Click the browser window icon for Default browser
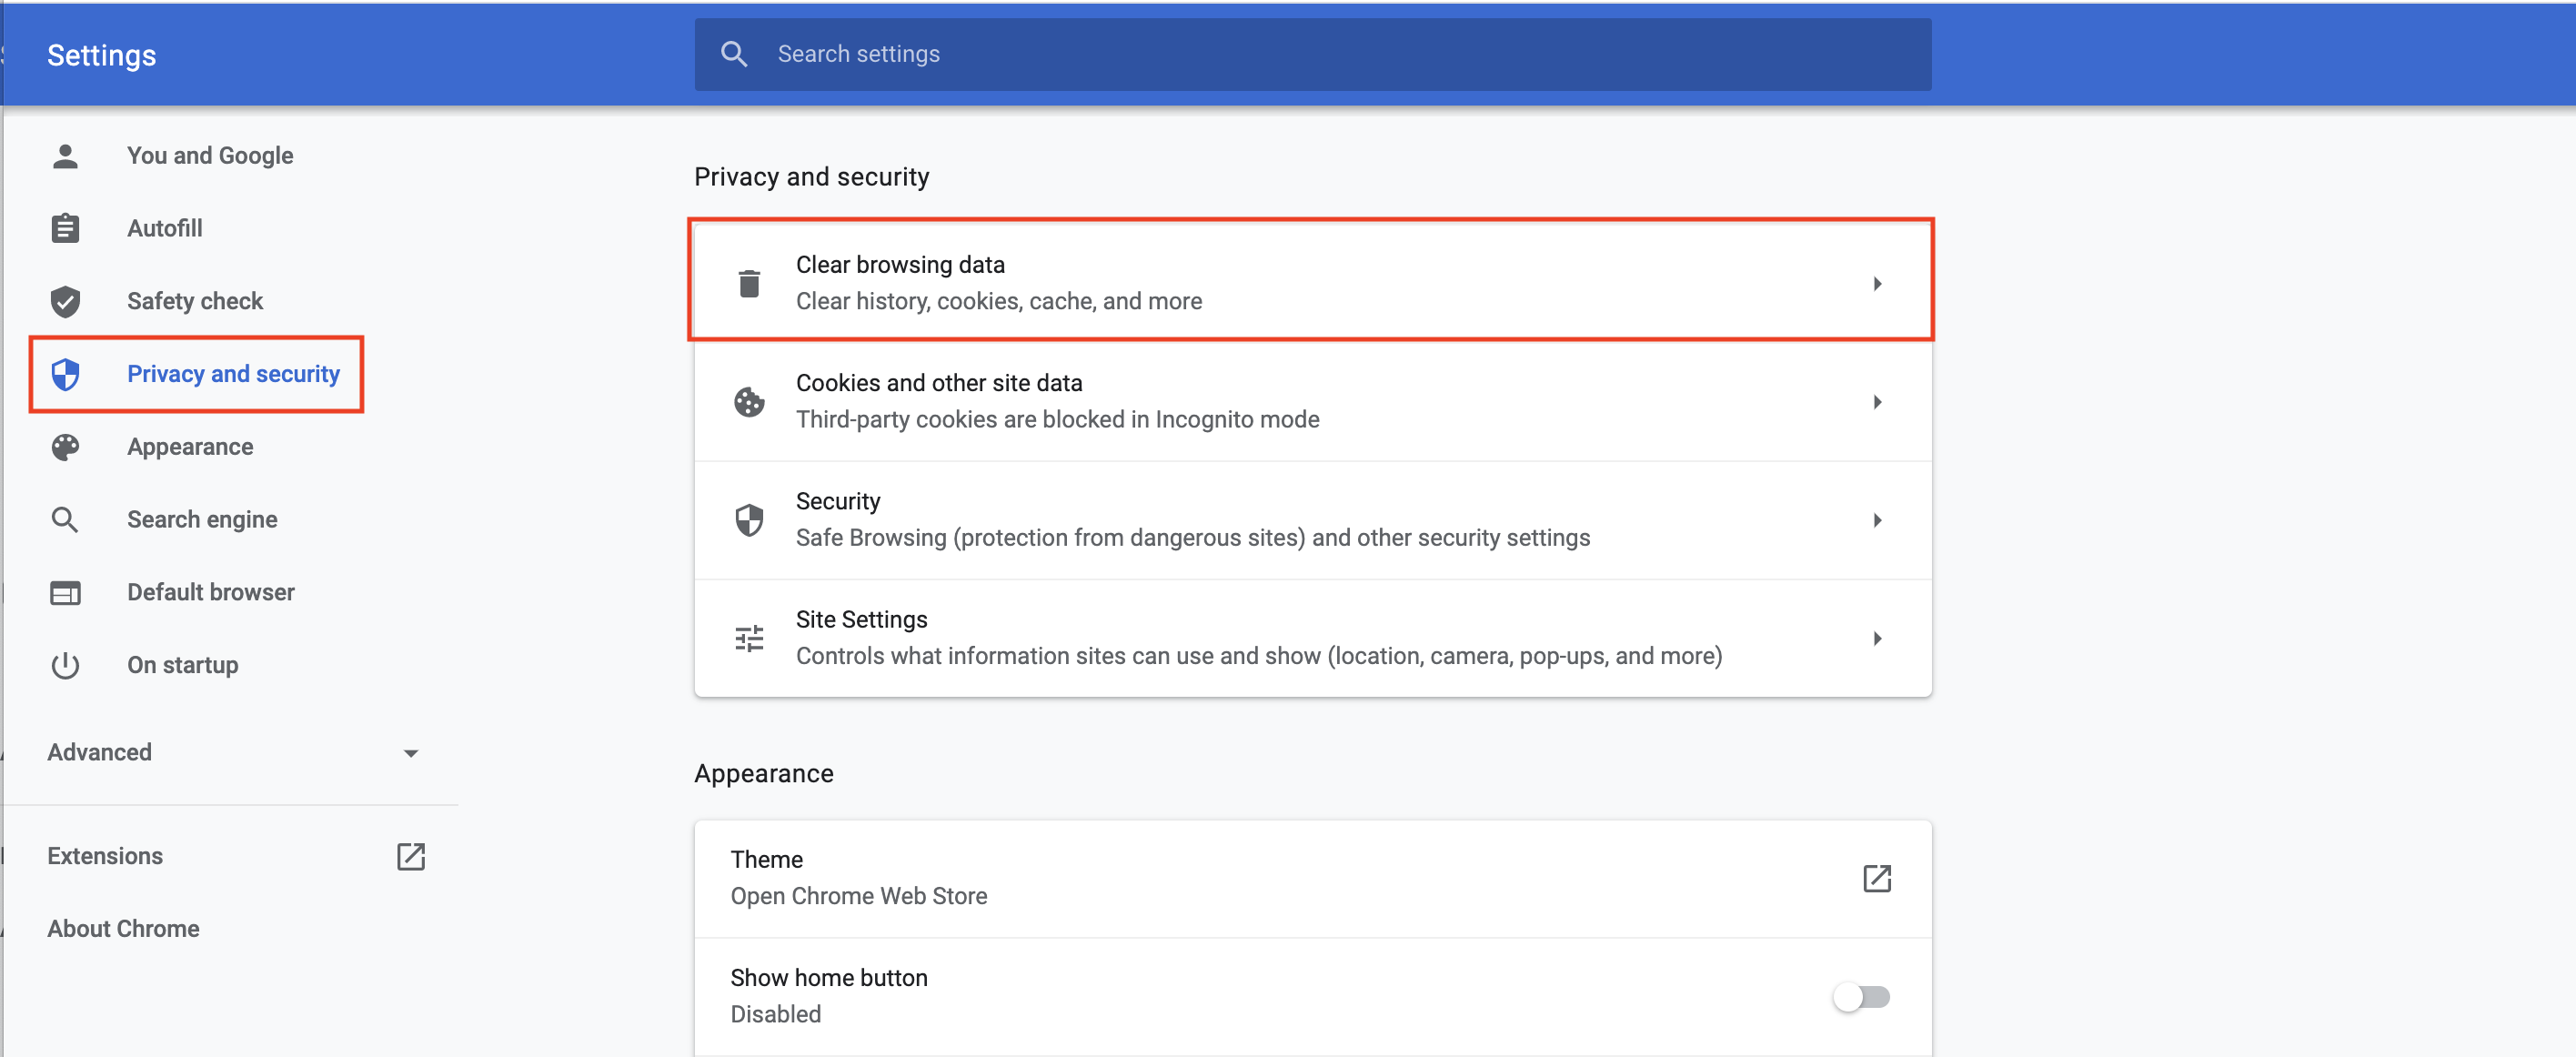This screenshot has width=2576, height=1057. pos(65,593)
